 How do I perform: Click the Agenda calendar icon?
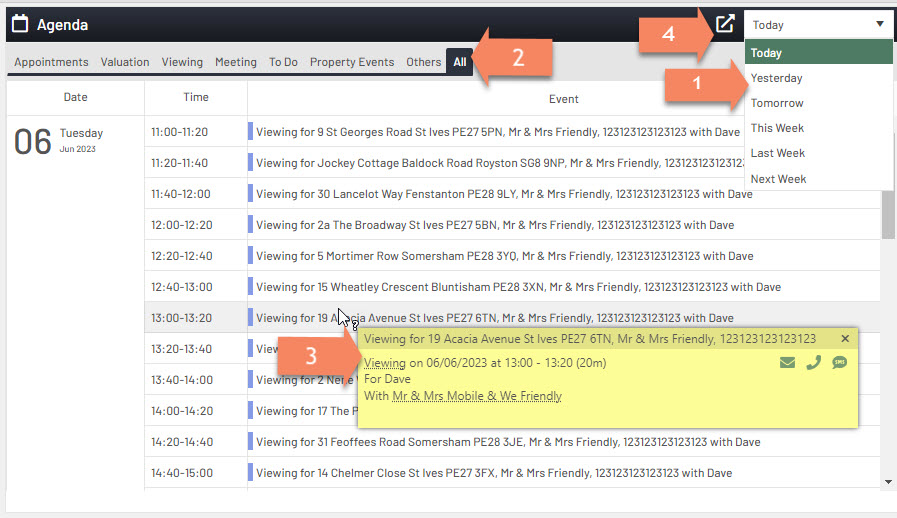[x=20, y=24]
